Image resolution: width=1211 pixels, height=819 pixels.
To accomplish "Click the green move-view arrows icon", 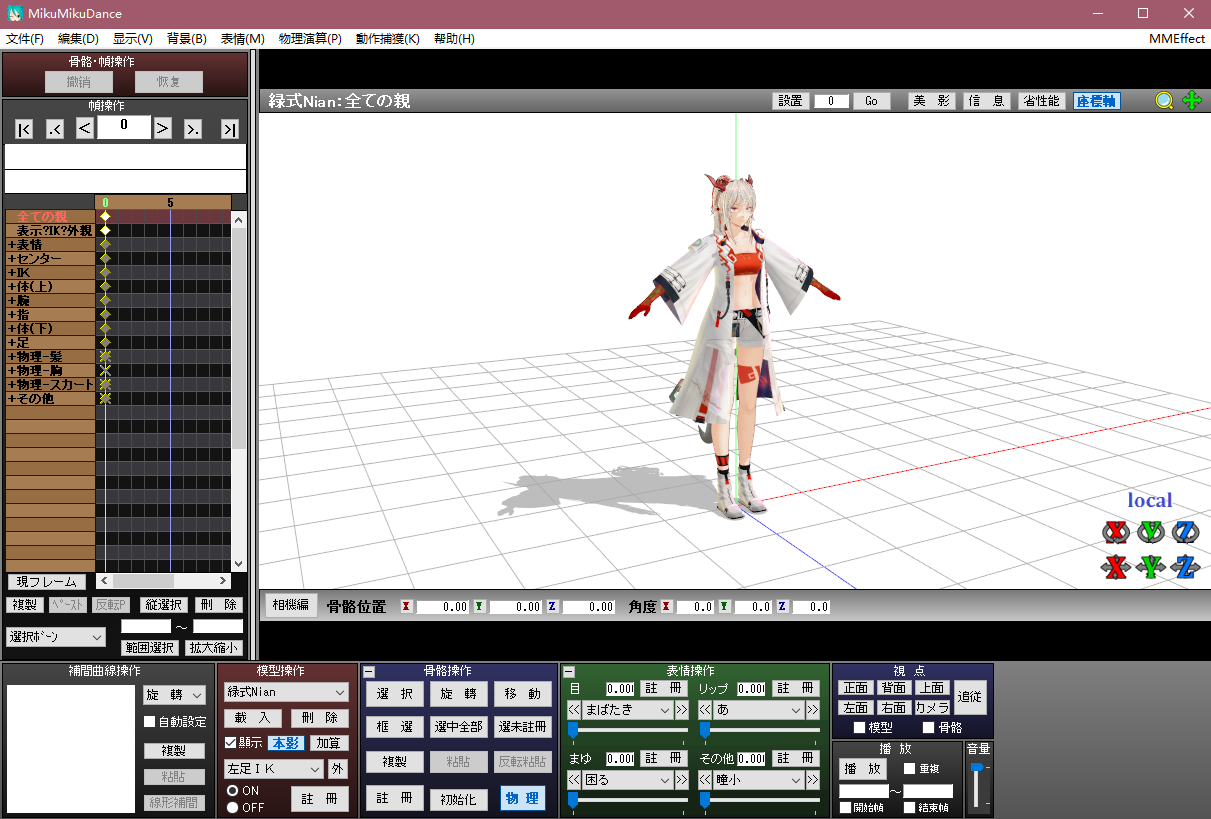I will tap(1192, 101).
